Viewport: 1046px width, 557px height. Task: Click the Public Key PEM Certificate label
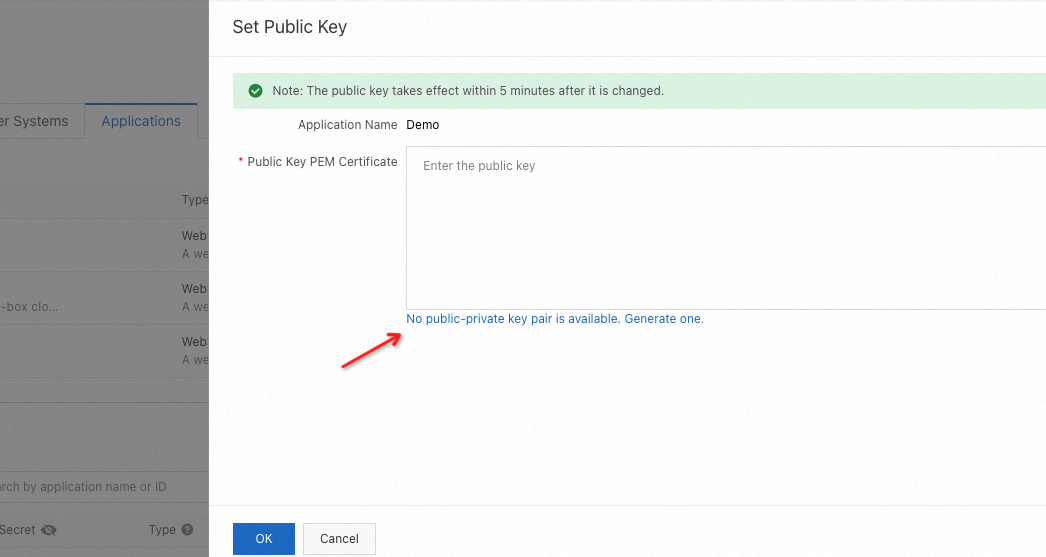(322, 161)
